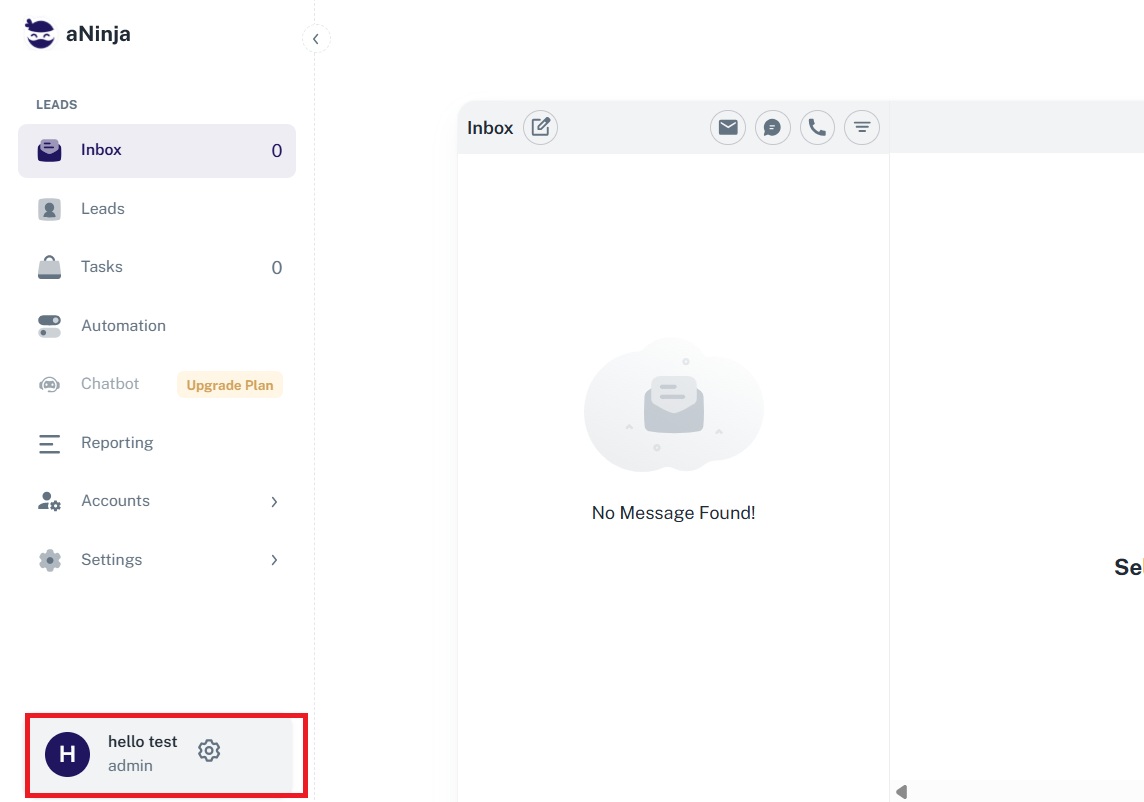The image size is (1144, 802).
Task: Open the Tasks section
Action: [x=101, y=267]
